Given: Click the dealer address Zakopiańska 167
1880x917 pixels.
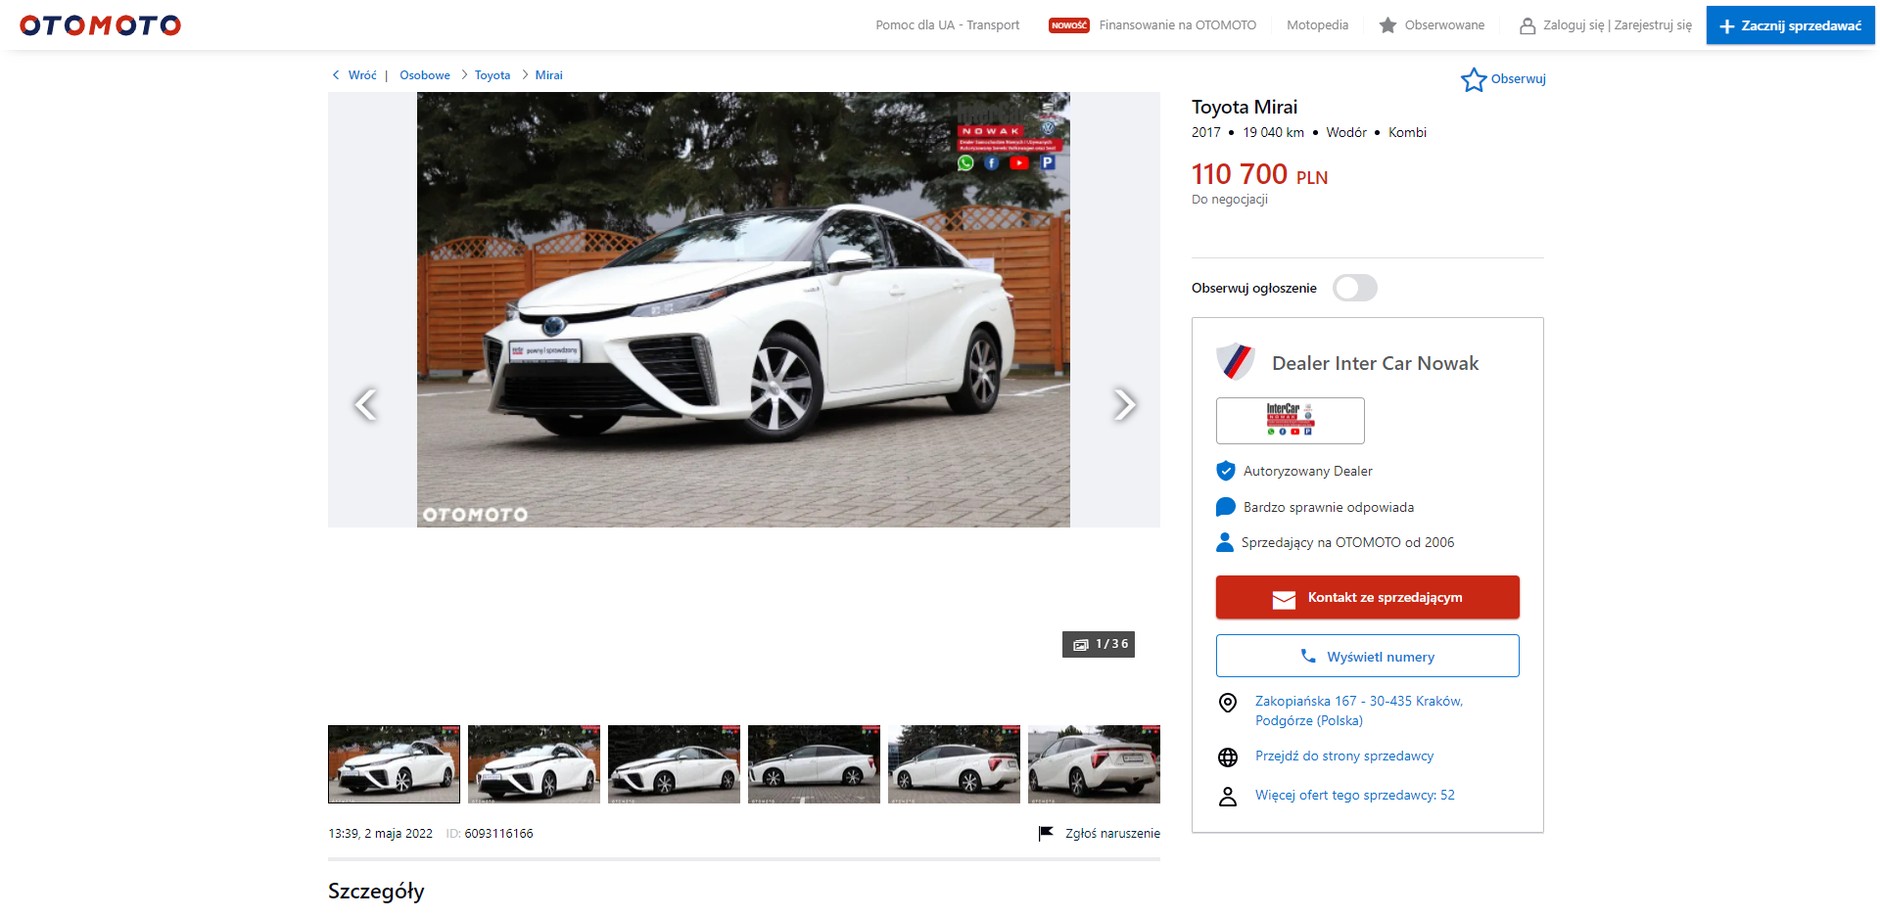Looking at the screenshot, I should 1359,710.
